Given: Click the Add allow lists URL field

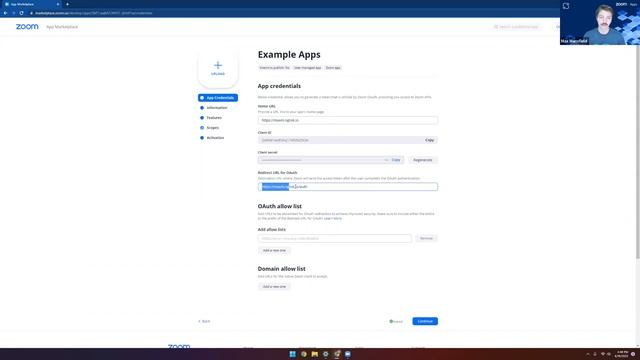Looking at the screenshot, I should pyautogui.click(x=335, y=238).
